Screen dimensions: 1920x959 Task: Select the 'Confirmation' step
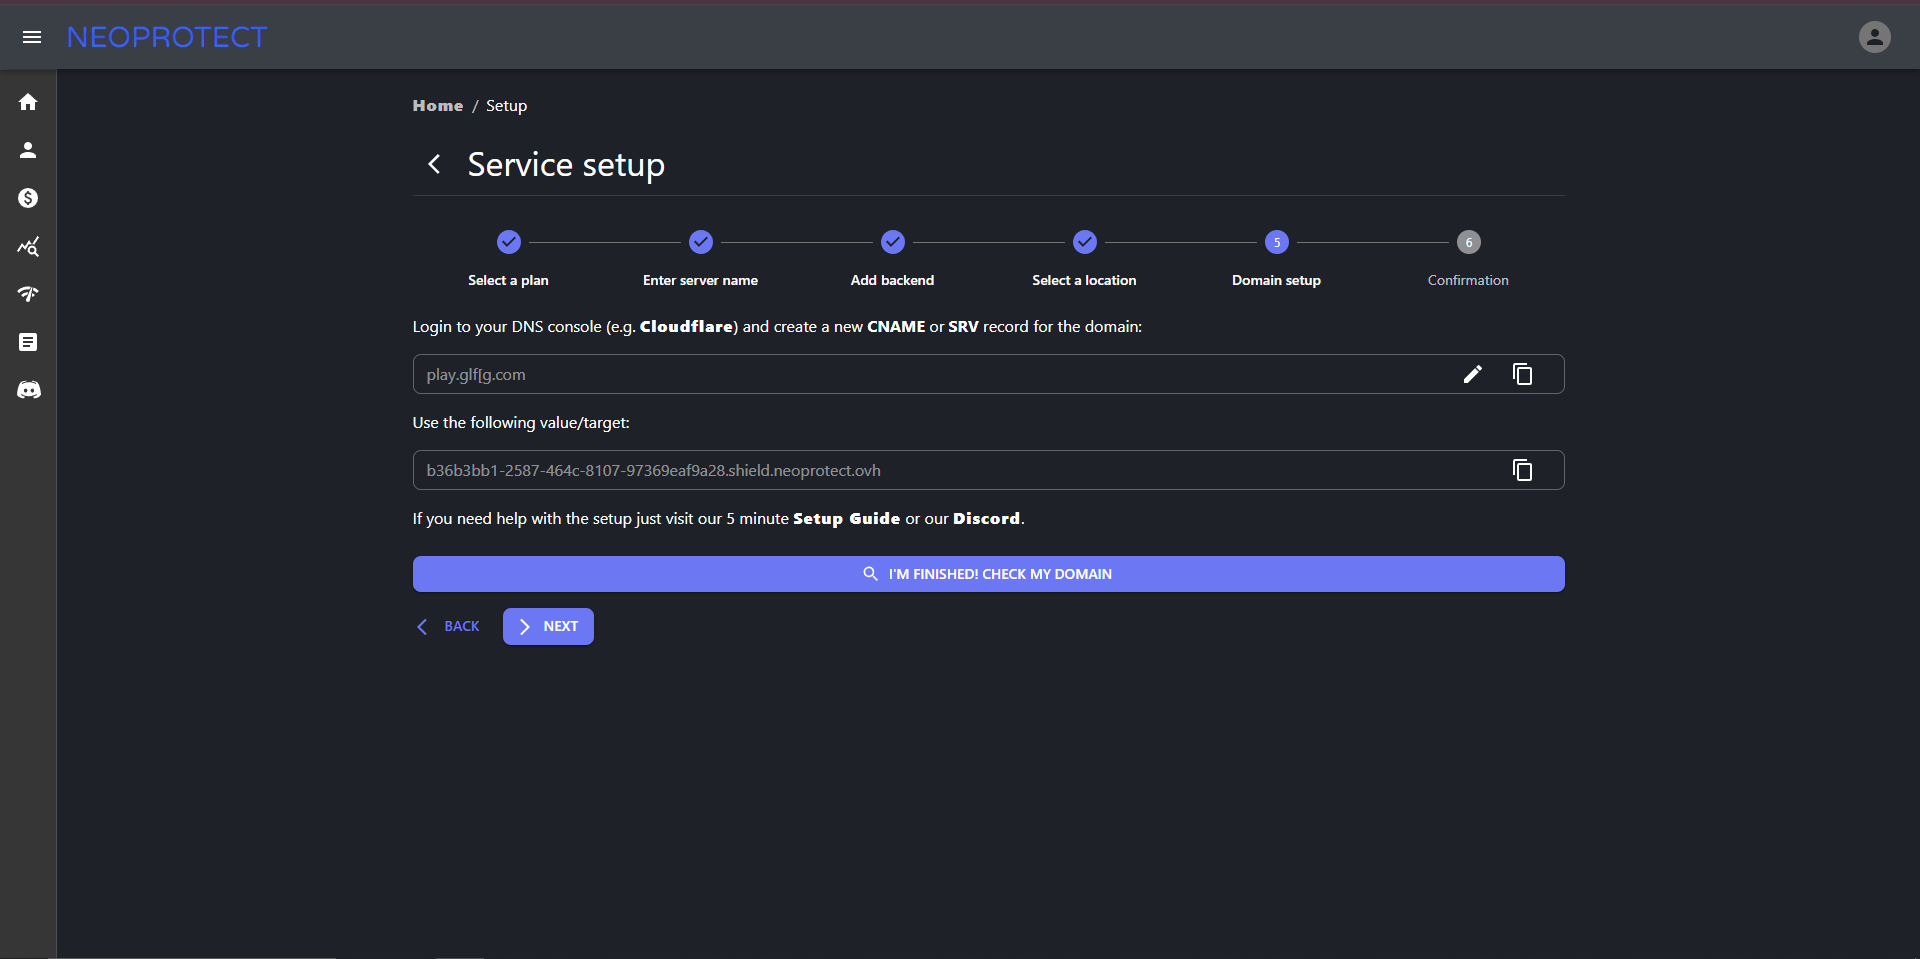(x=1468, y=260)
